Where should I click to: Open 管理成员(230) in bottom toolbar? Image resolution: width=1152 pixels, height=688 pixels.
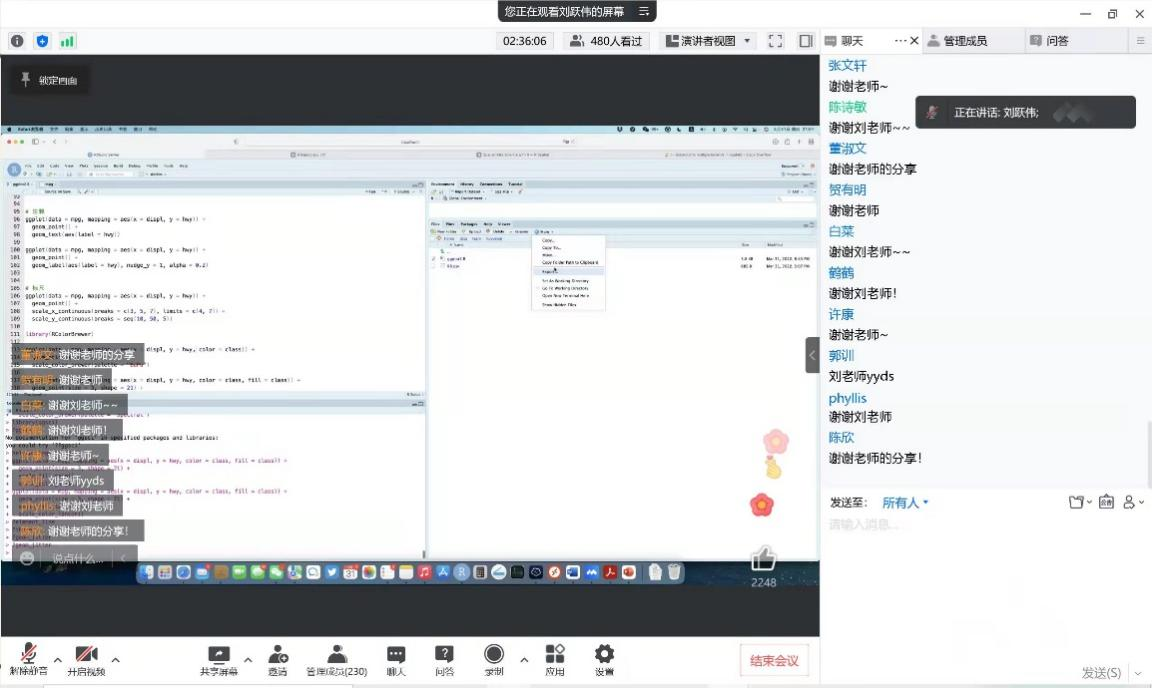[x=337, y=658]
